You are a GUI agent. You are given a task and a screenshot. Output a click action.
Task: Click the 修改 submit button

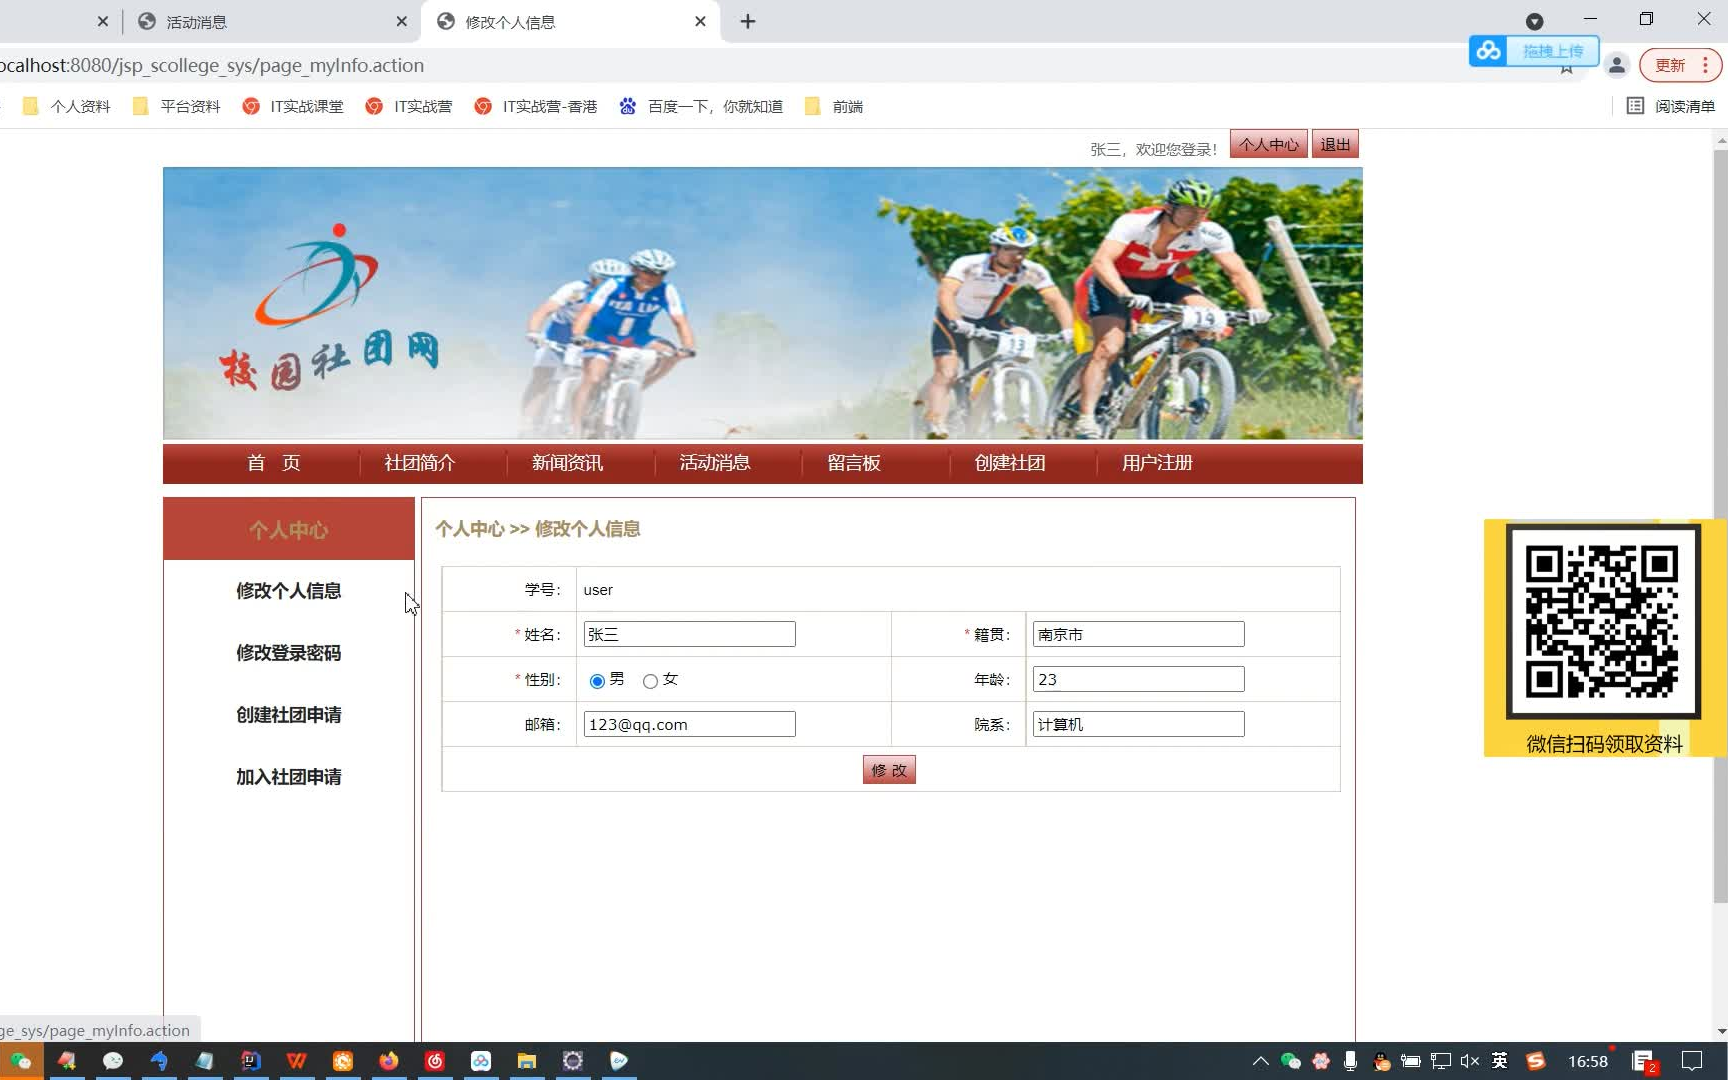888,769
